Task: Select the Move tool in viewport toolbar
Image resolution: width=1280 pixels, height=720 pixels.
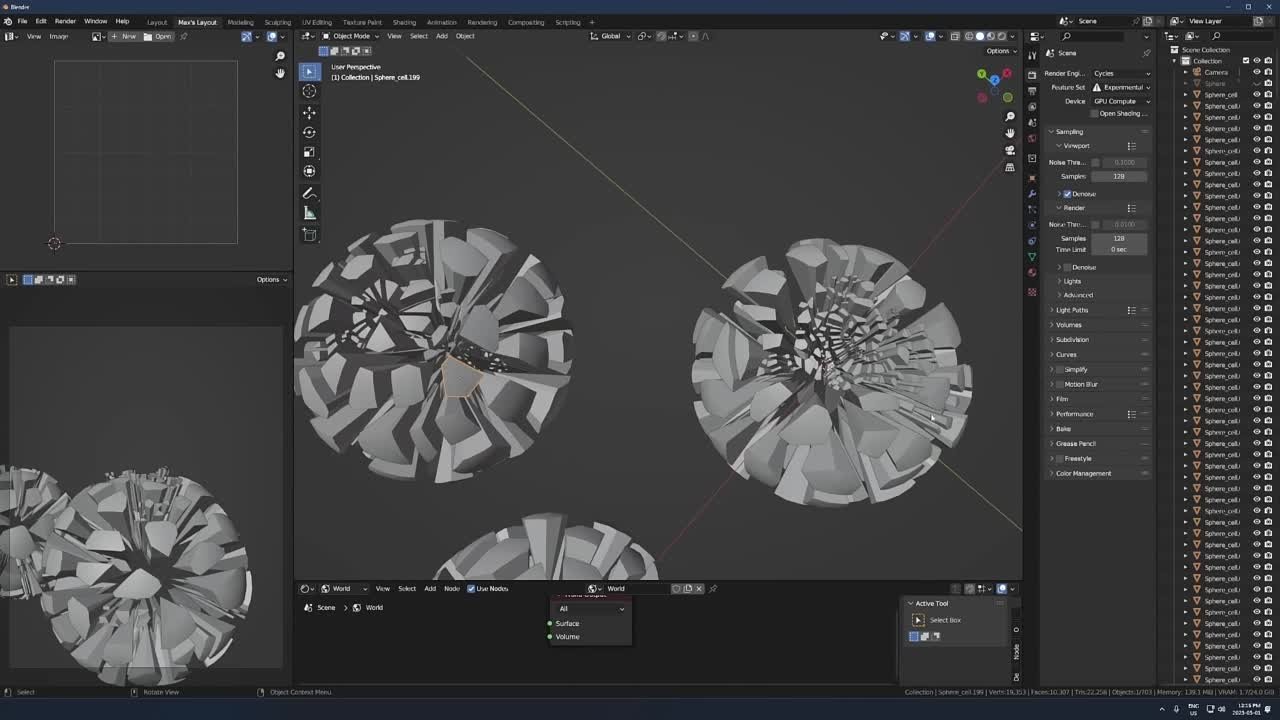Action: 309,112
